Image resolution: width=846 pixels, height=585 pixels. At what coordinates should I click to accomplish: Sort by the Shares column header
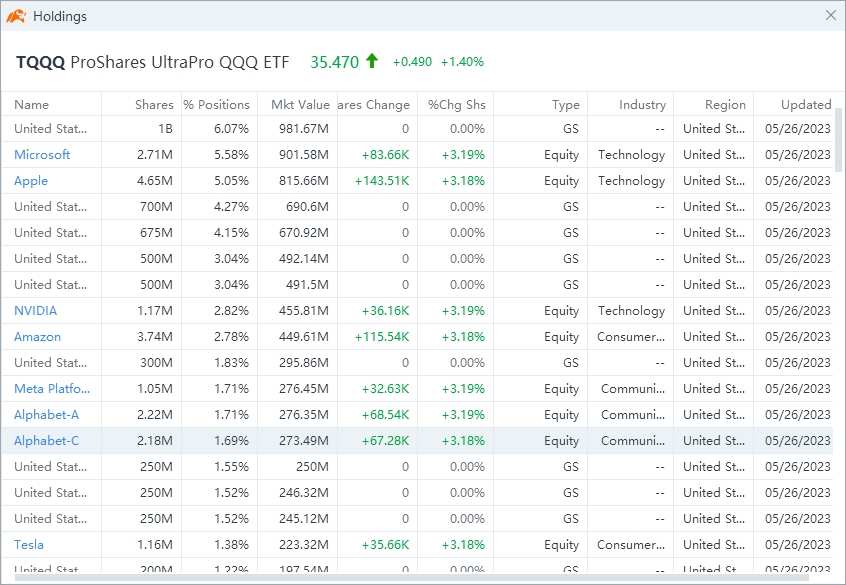coord(154,105)
